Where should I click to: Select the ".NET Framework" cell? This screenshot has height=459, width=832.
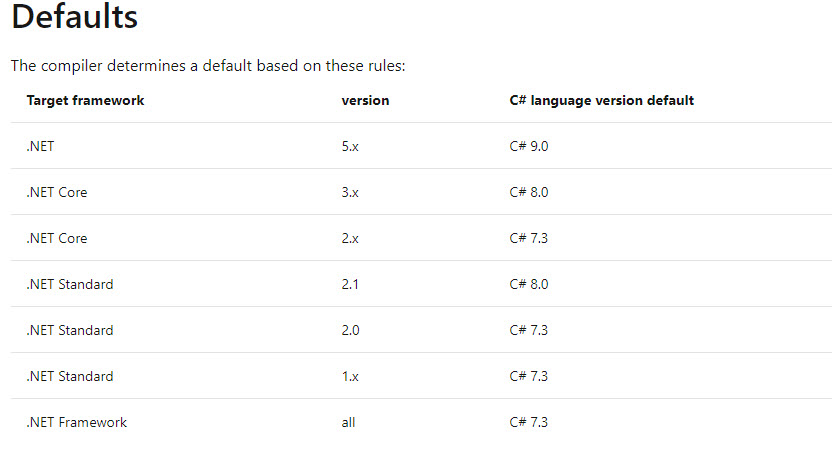77,422
